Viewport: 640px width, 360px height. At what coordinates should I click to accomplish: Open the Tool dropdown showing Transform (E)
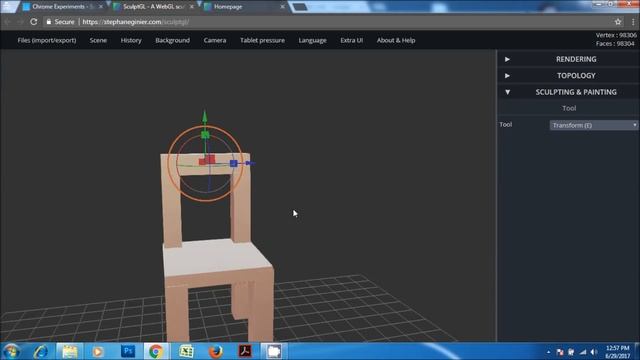coord(593,125)
